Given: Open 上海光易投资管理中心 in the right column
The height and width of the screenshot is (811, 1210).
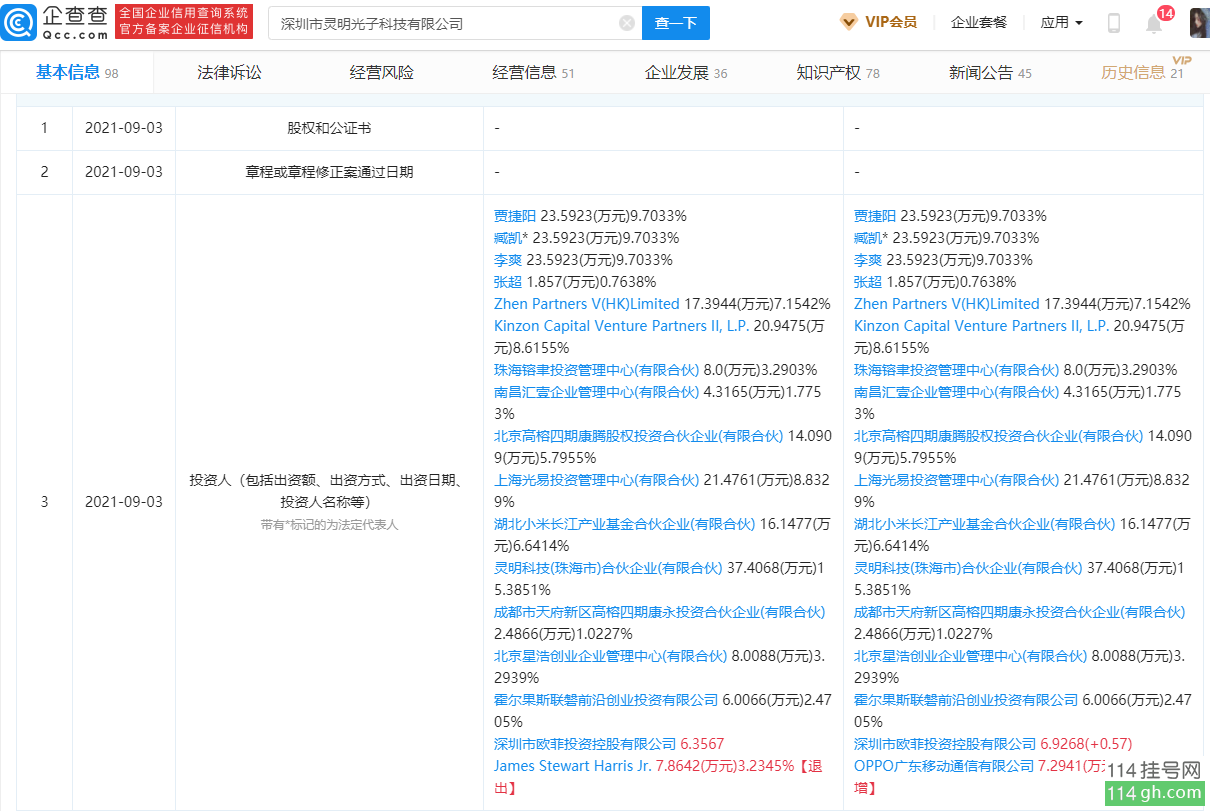Looking at the screenshot, I should click(x=957, y=480).
